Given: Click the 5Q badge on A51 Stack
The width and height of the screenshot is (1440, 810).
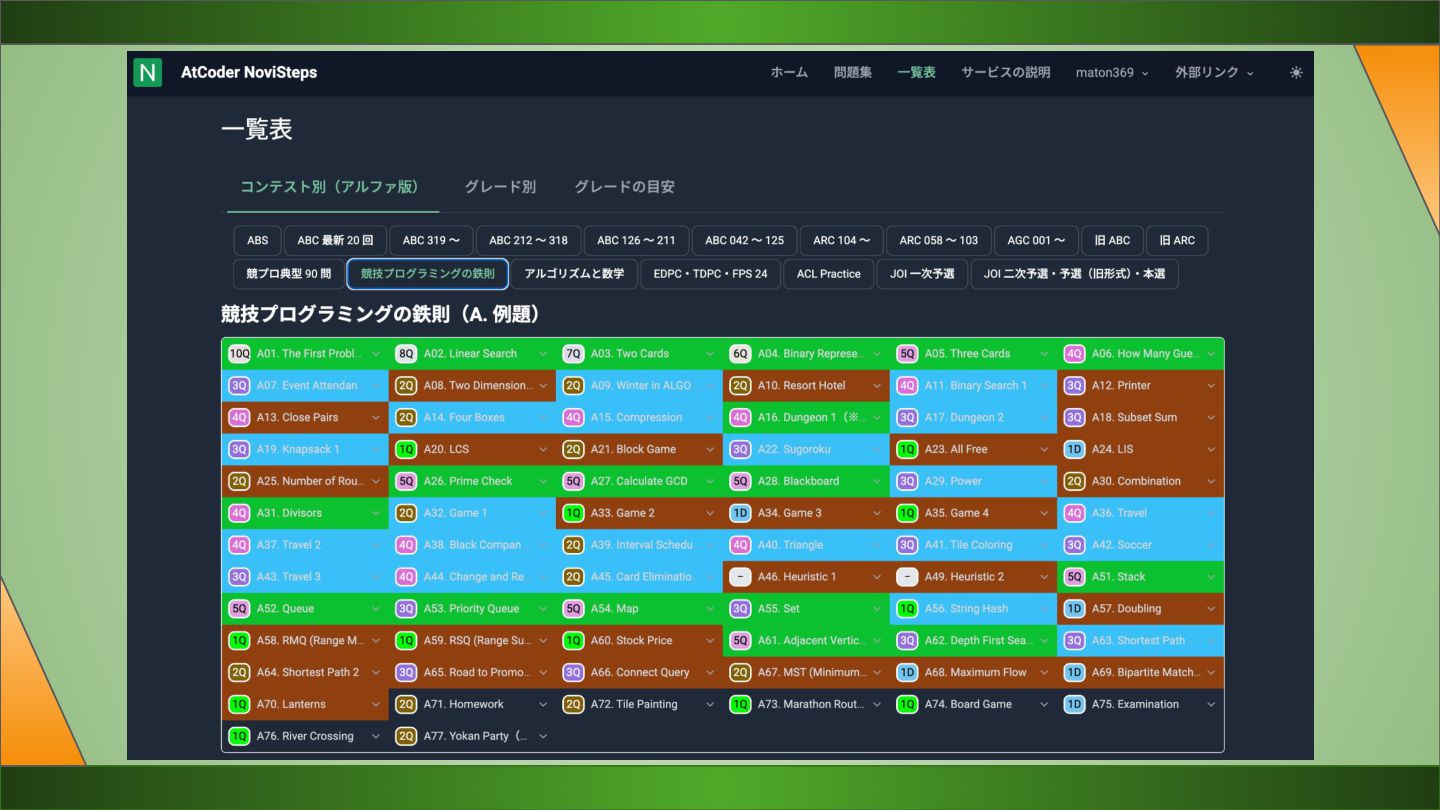Looking at the screenshot, I should click(1074, 577).
